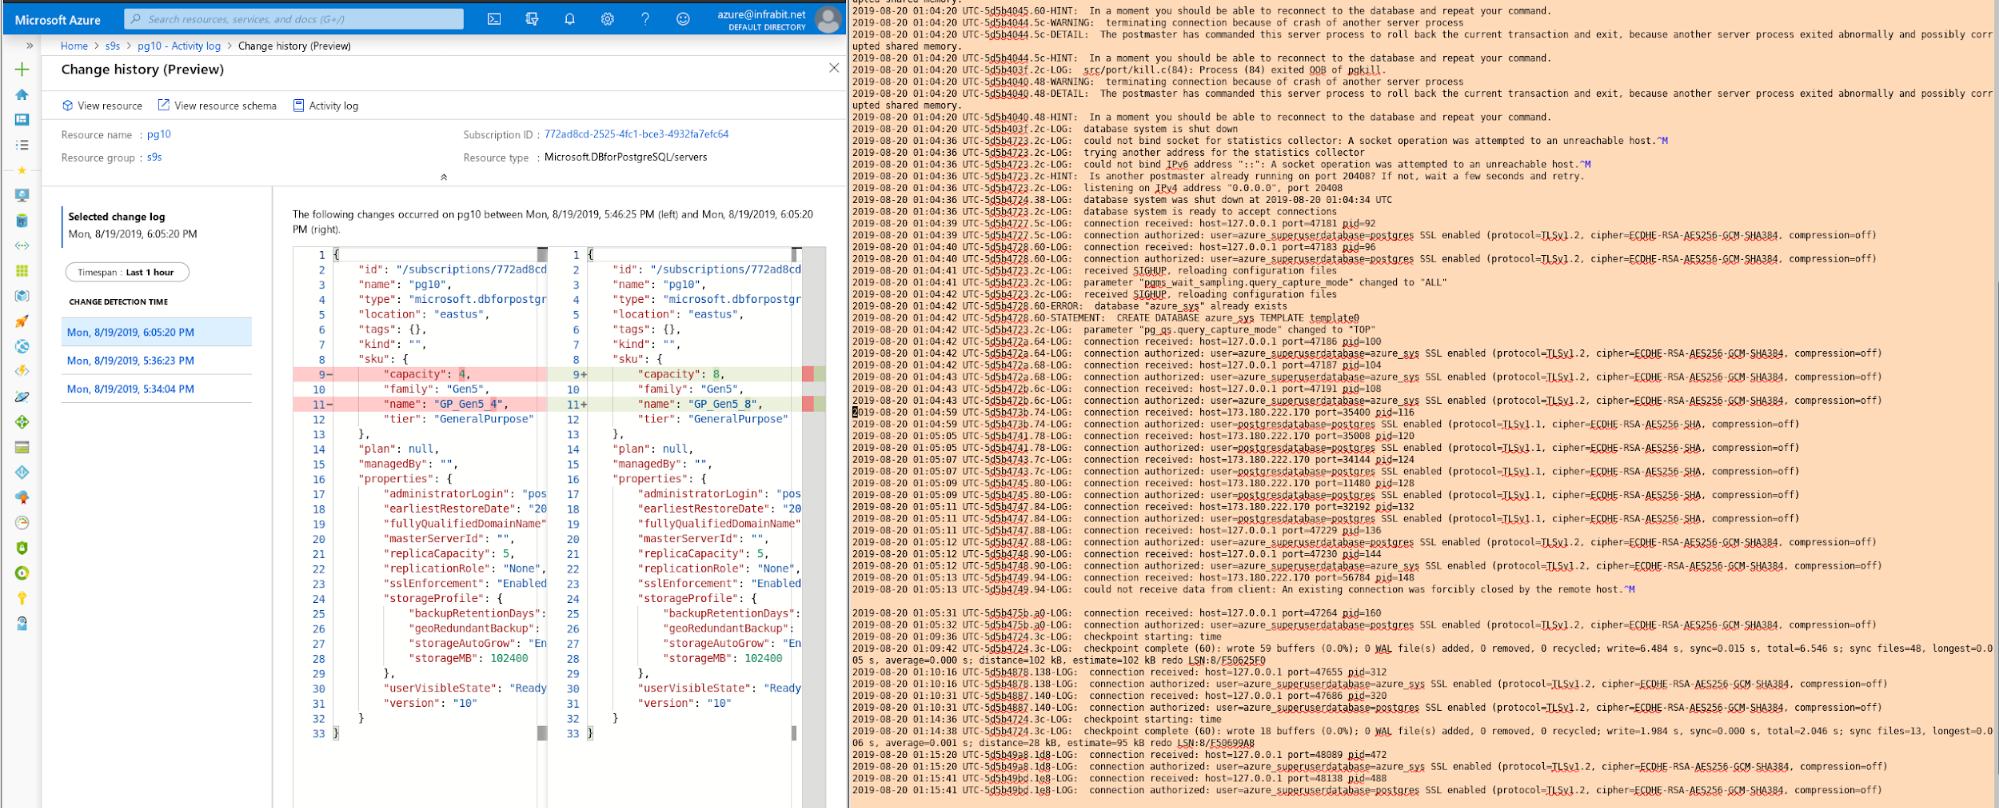Select change entry Mon, 8/19/2019, 5:34:04 PM
1999x808 pixels.
pos(156,389)
